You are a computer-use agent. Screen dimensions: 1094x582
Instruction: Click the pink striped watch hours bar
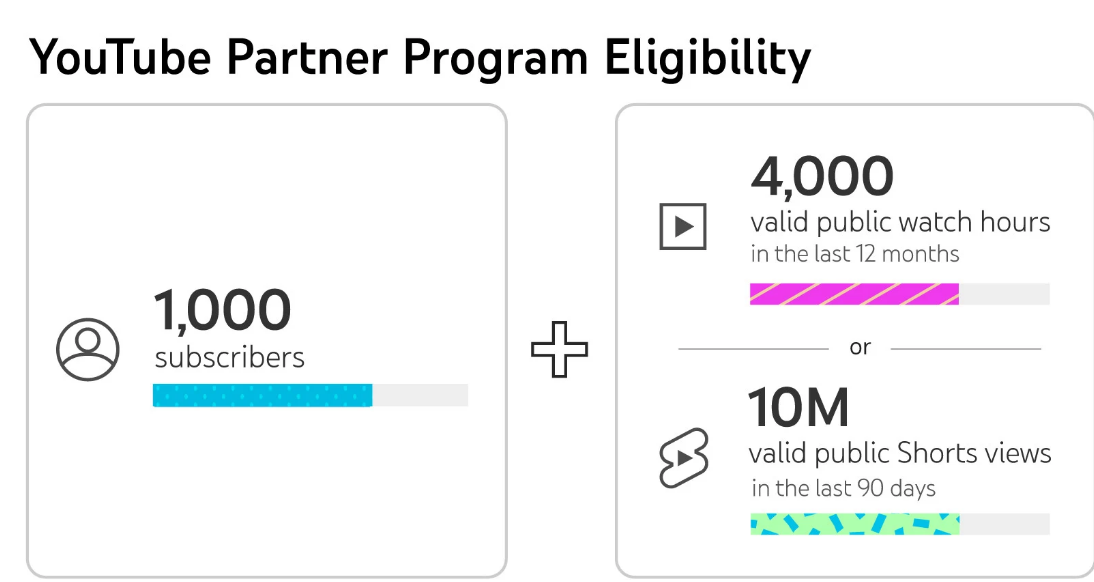(x=854, y=294)
